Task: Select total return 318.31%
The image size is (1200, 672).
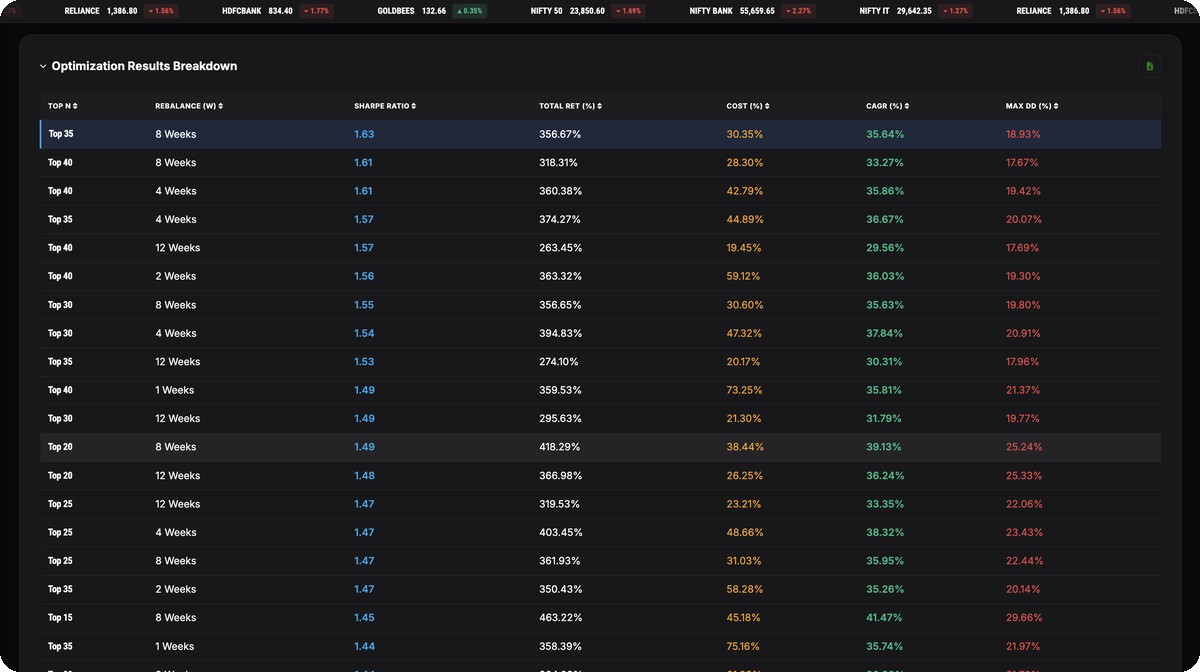Action: click(559, 162)
